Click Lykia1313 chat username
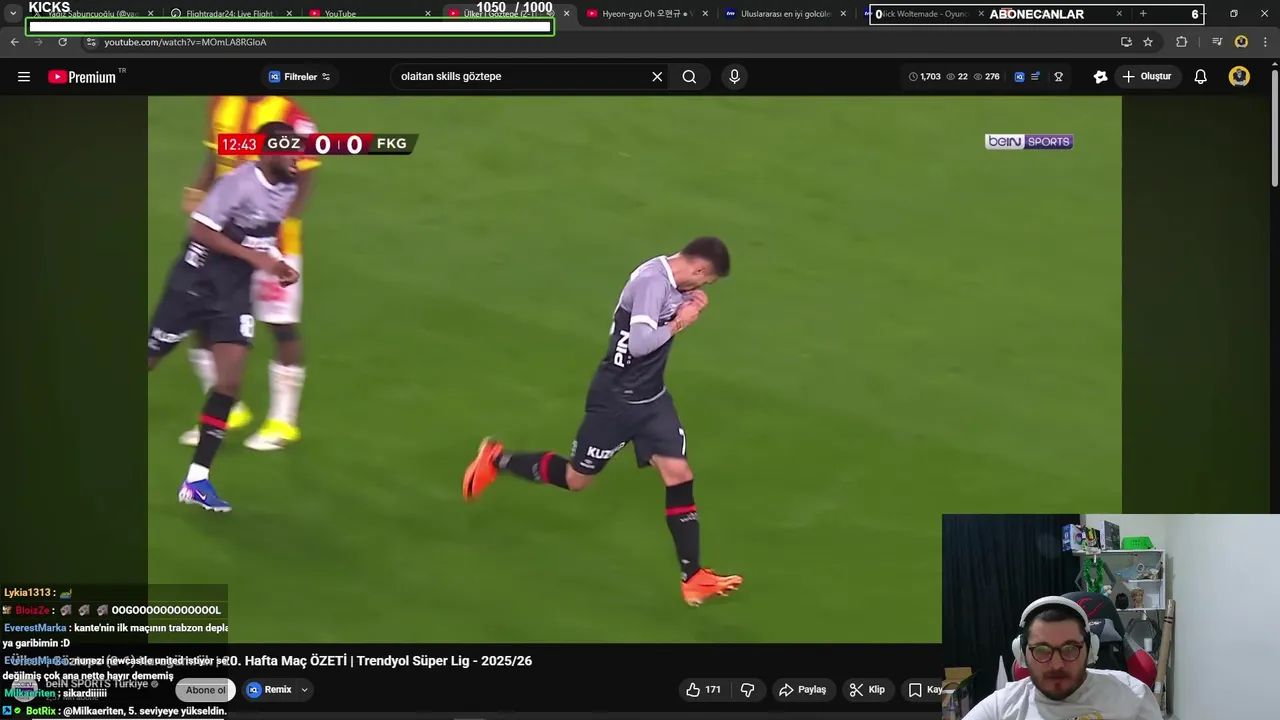 click(27, 593)
